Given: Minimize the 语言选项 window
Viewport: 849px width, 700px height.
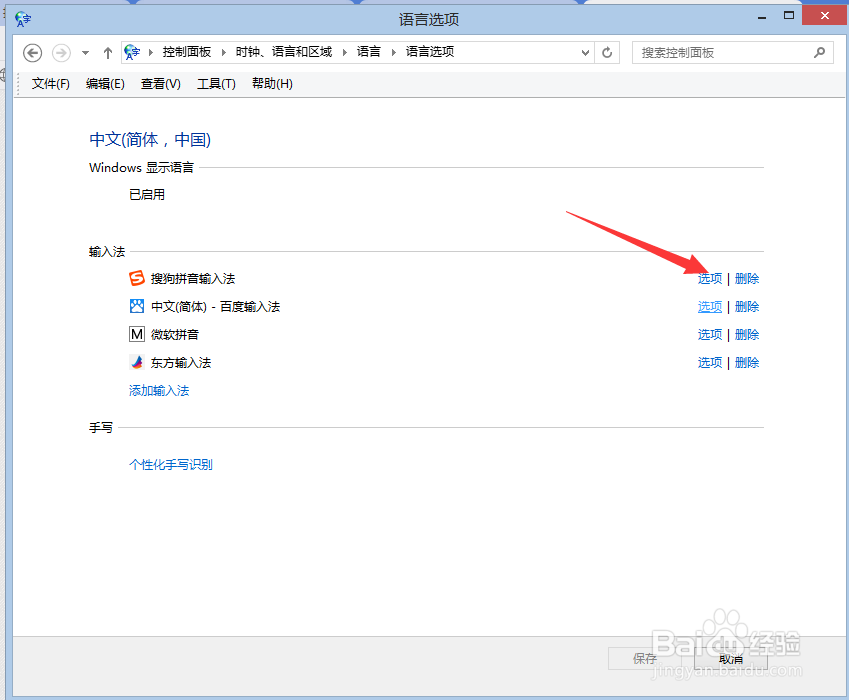Looking at the screenshot, I should pos(762,17).
